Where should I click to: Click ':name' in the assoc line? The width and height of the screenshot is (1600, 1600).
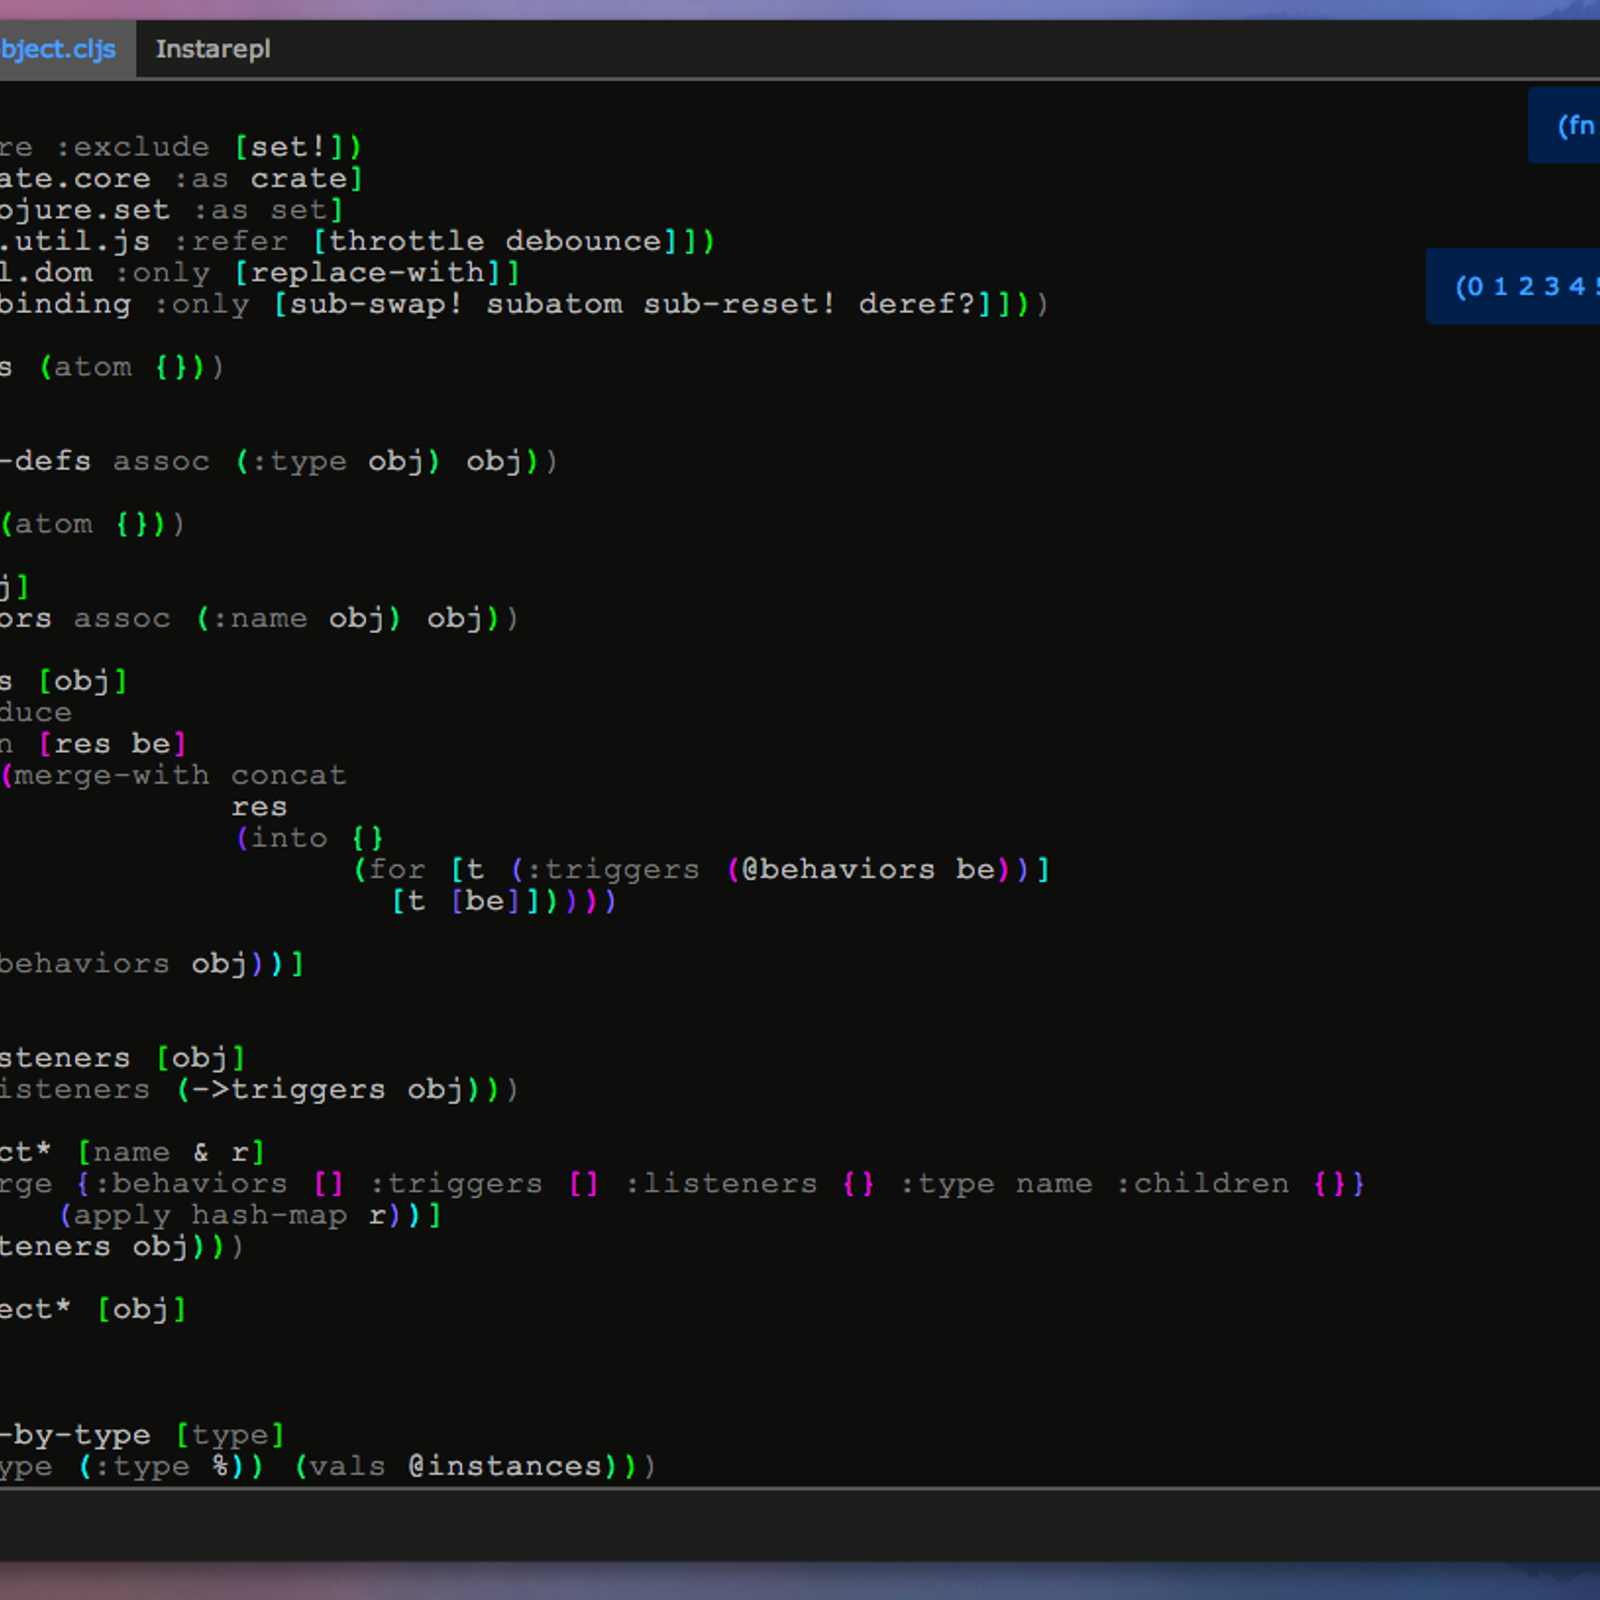tap(259, 618)
